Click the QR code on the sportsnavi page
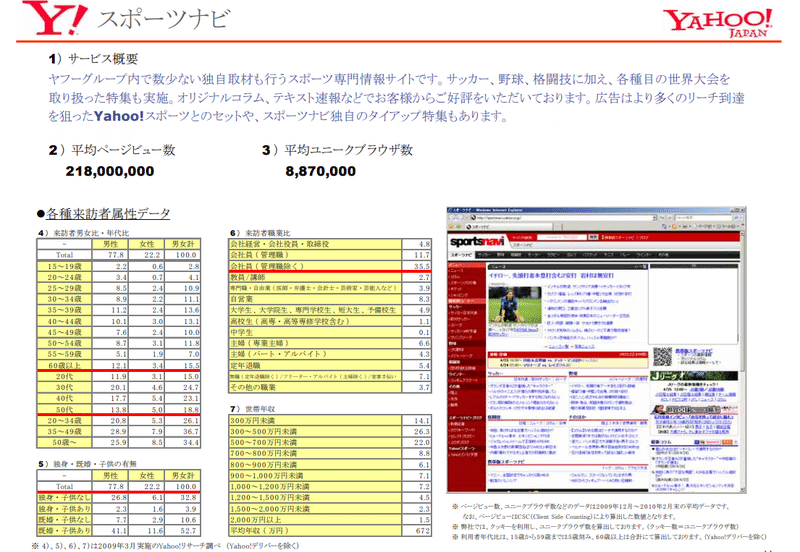Screen dimensions: 800x552 click(662, 356)
